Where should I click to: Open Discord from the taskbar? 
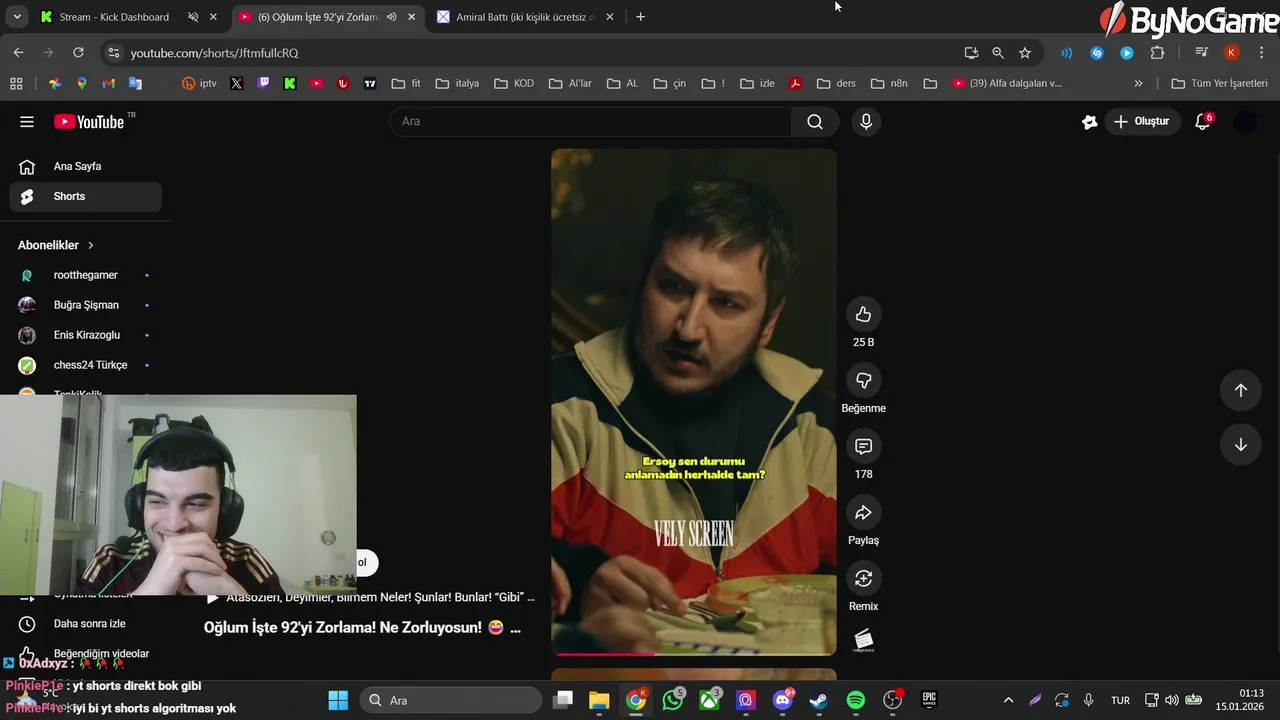tap(783, 700)
